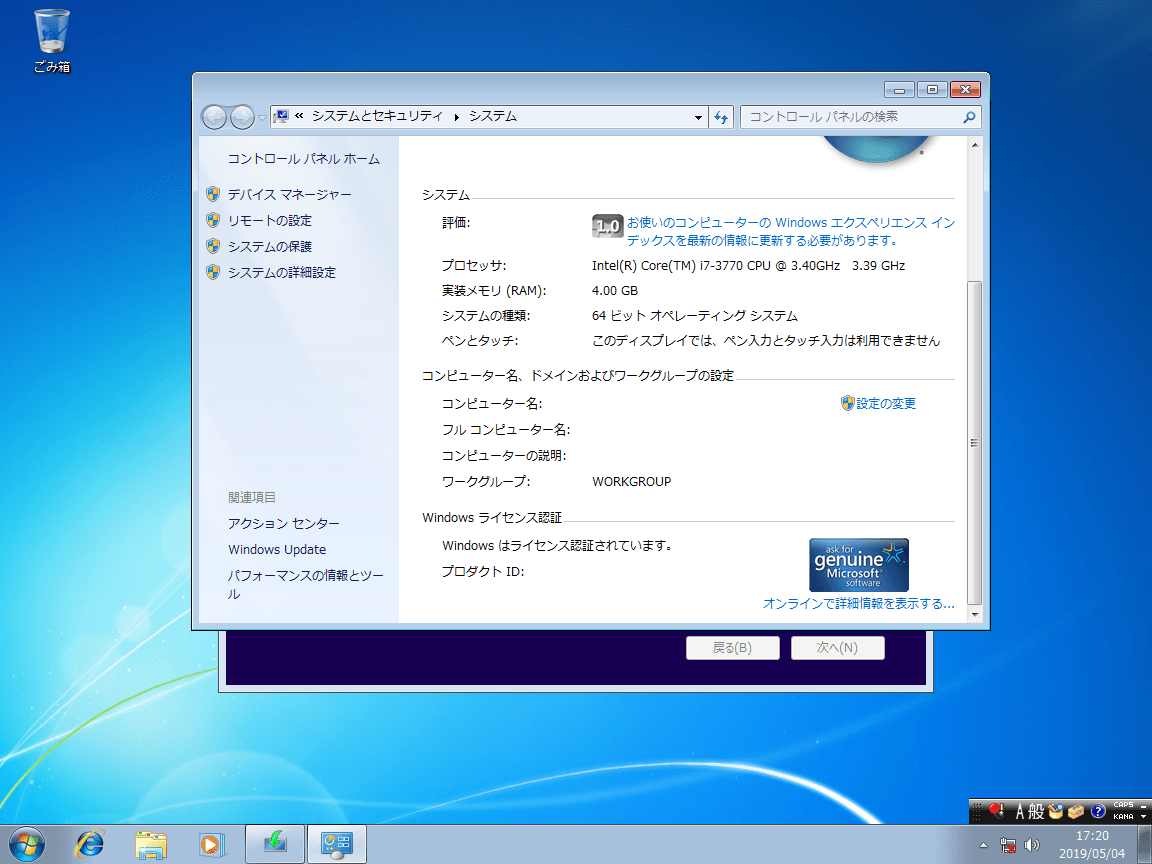Click the blue IME help tray icon
1152x864 pixels.
1098,810
